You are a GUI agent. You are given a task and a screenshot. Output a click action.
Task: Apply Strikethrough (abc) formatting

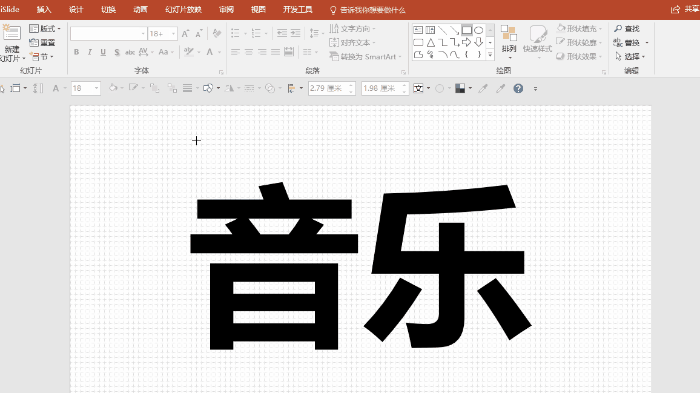pos(130,52)
